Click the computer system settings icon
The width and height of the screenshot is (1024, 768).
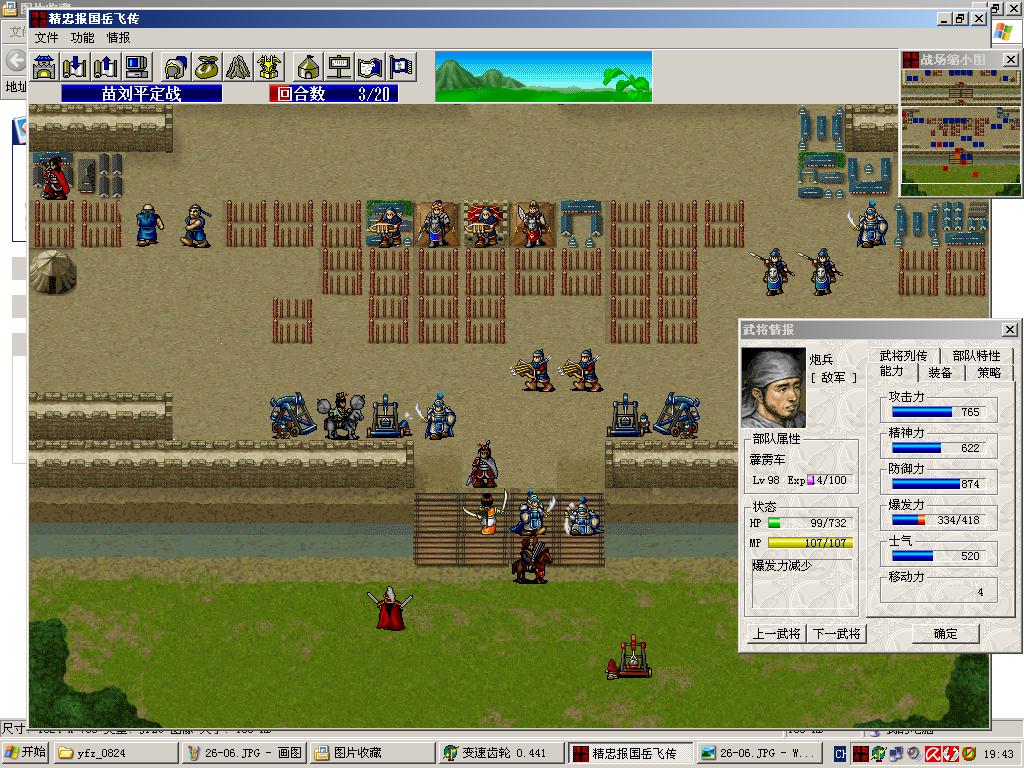pyautogui.click(x=137, y=67)
